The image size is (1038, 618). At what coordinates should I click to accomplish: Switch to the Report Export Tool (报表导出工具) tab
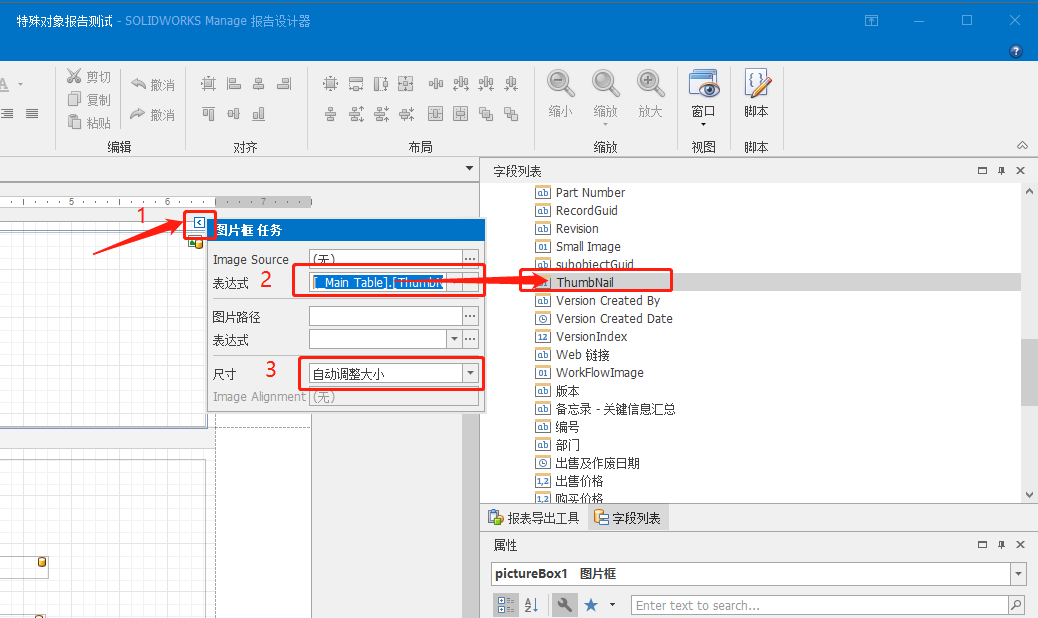click(x=533, y=518)
